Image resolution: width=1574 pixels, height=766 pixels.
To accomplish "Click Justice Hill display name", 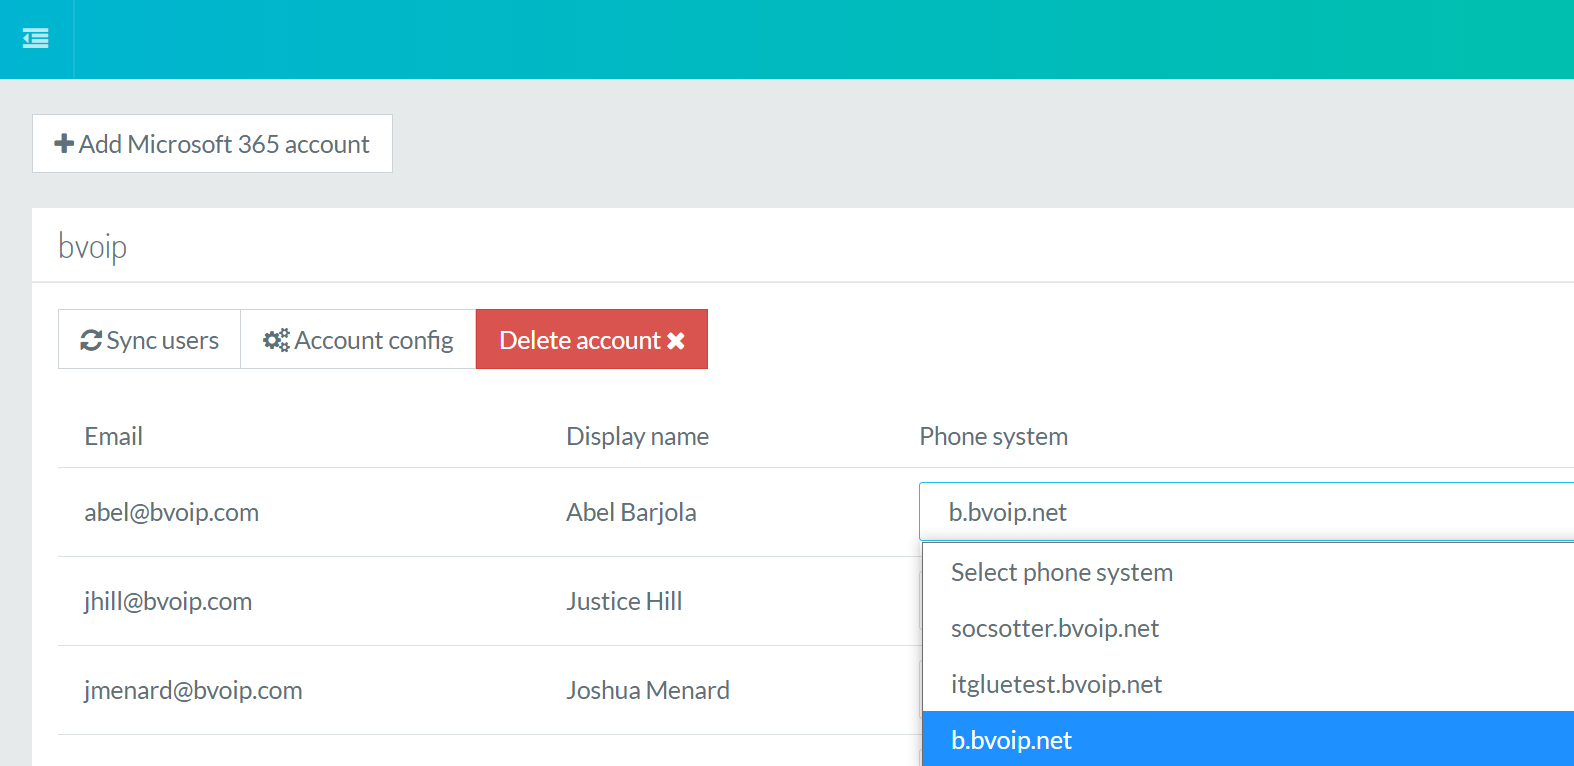I will (x=624, y=601).
